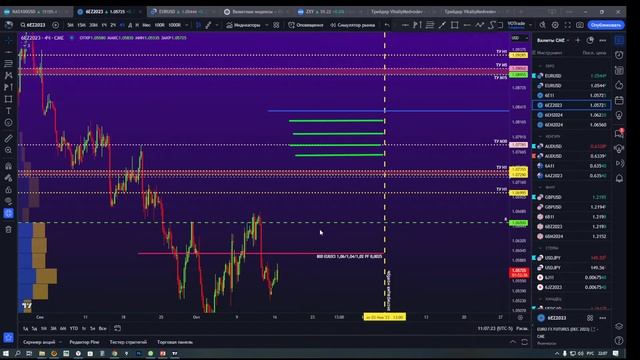This screenshot has height=360, width=640.
Task: Toggle lock all drawings in left toolbar
Action: pyautogui.click(x=8, y=190)
